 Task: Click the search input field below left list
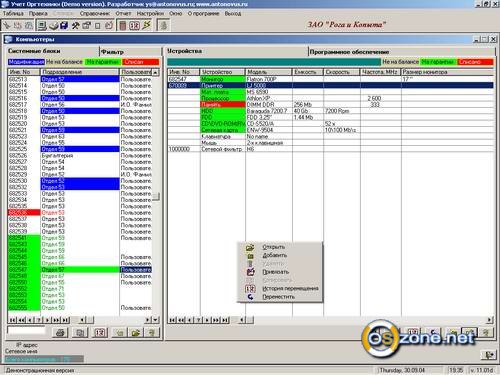[x=26, y=330]
